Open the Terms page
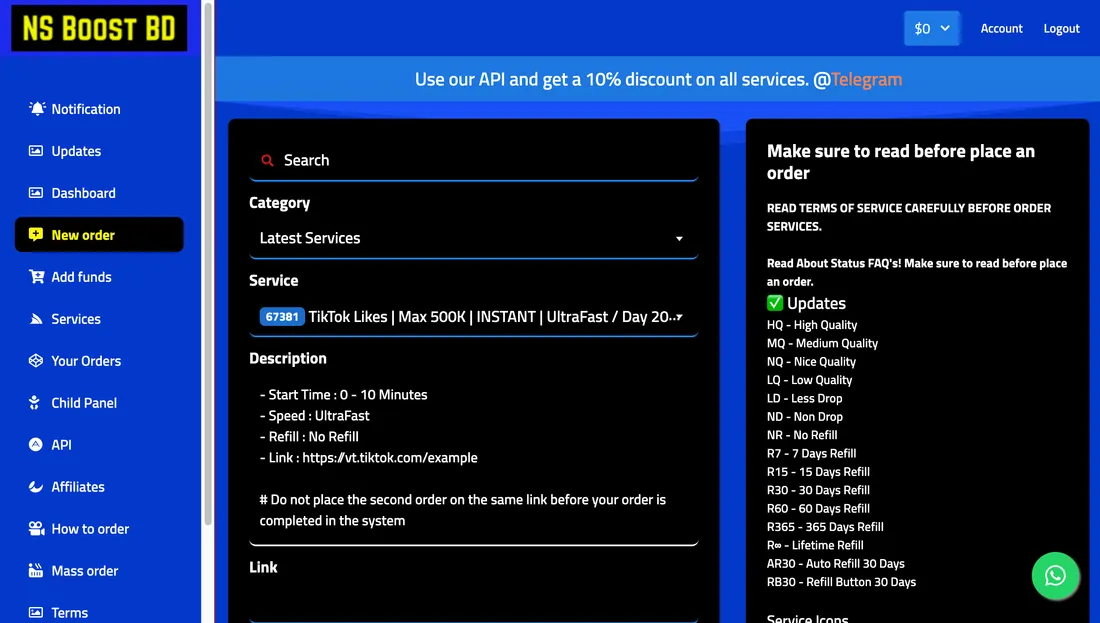The width and height of the screenshot is (1100, 623). pyautogui.click(x=69, y=612)
